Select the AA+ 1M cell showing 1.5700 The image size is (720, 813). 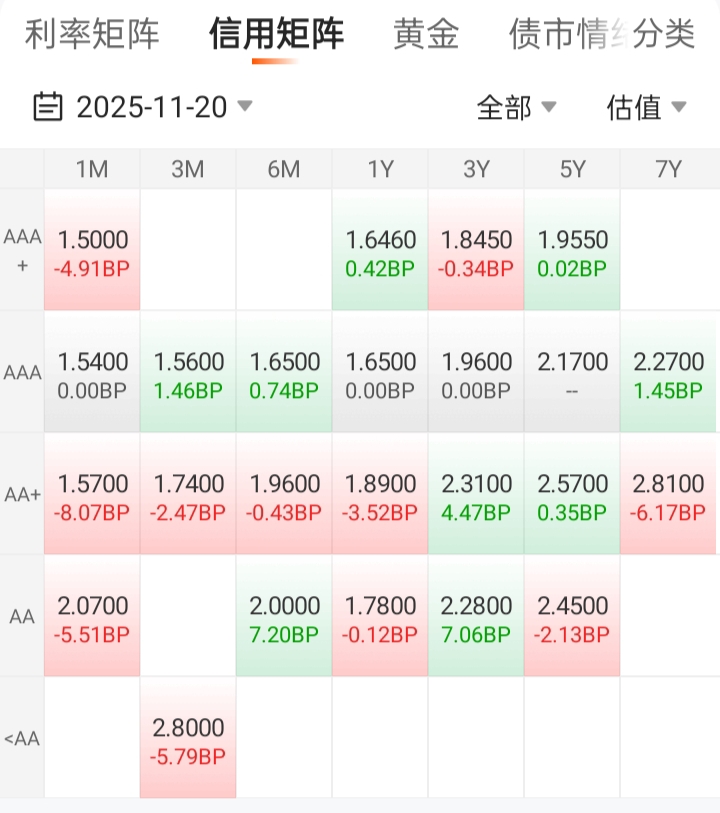(x=93, y=496)
